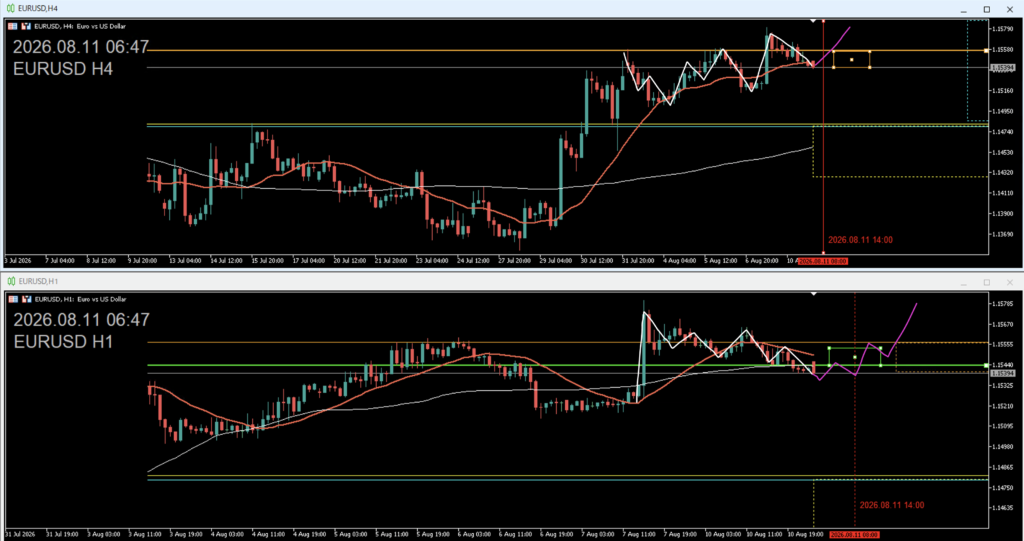
Task: Click the red-blue chart icon beside the EURUSD, H1 label
Action: [26, 299]
